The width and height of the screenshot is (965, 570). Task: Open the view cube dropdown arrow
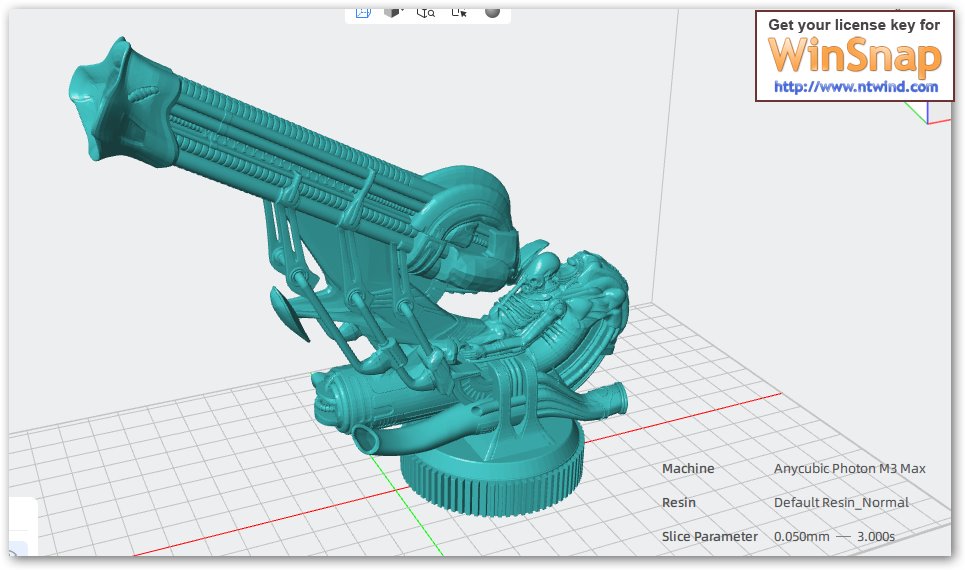[x=401, y=11]
